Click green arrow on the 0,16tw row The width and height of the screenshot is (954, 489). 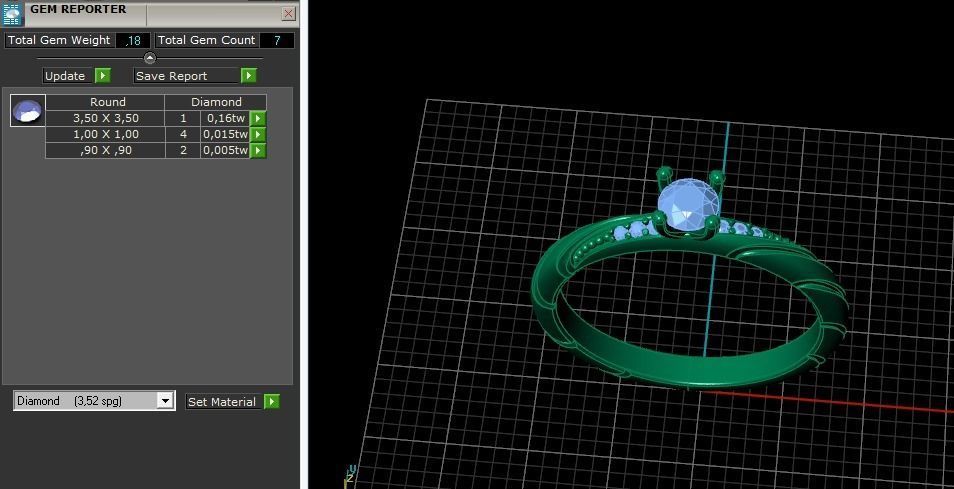coord(259,119)
